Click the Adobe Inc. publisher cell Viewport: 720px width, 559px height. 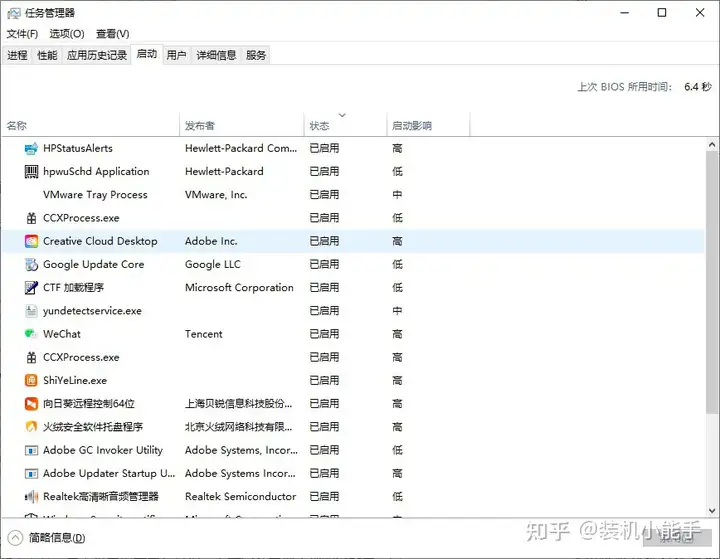[x=211, y=241]
